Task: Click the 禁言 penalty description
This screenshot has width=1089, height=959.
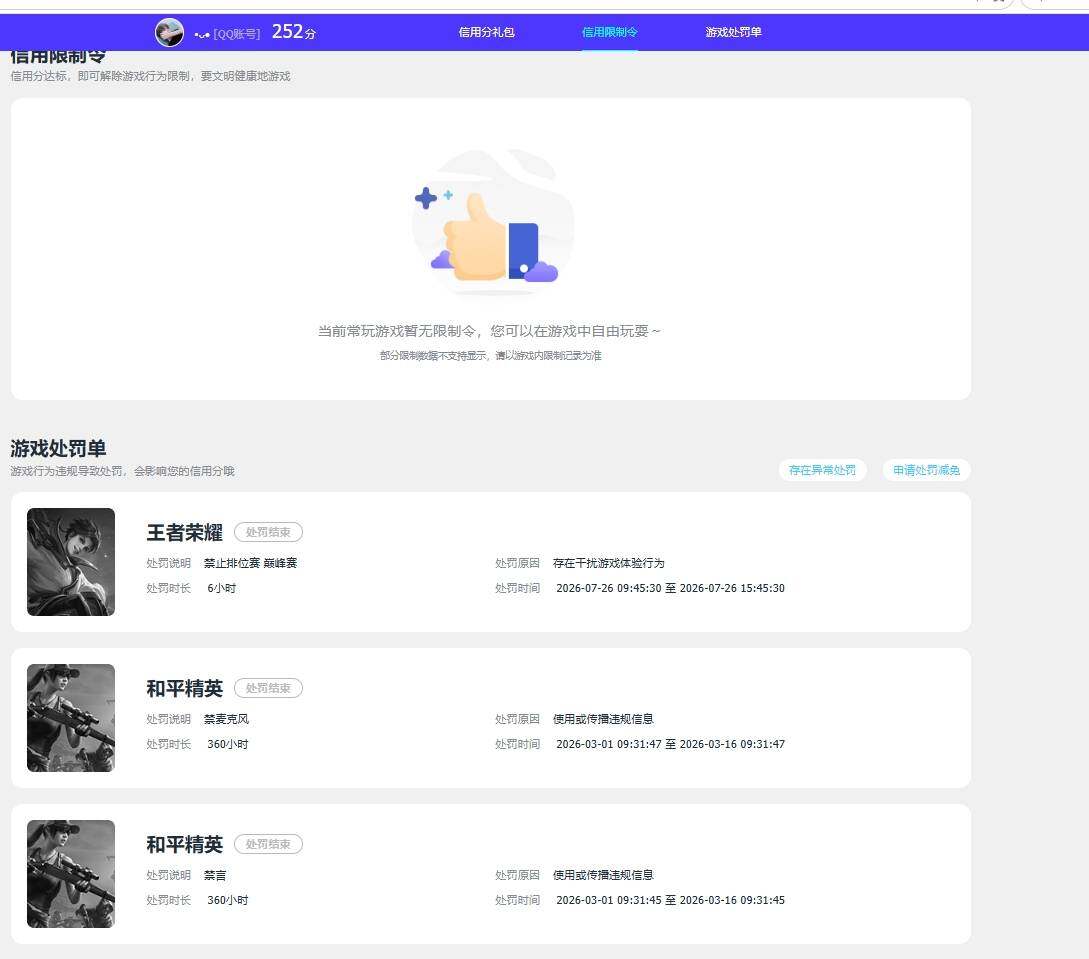Action: coord(215,875)
